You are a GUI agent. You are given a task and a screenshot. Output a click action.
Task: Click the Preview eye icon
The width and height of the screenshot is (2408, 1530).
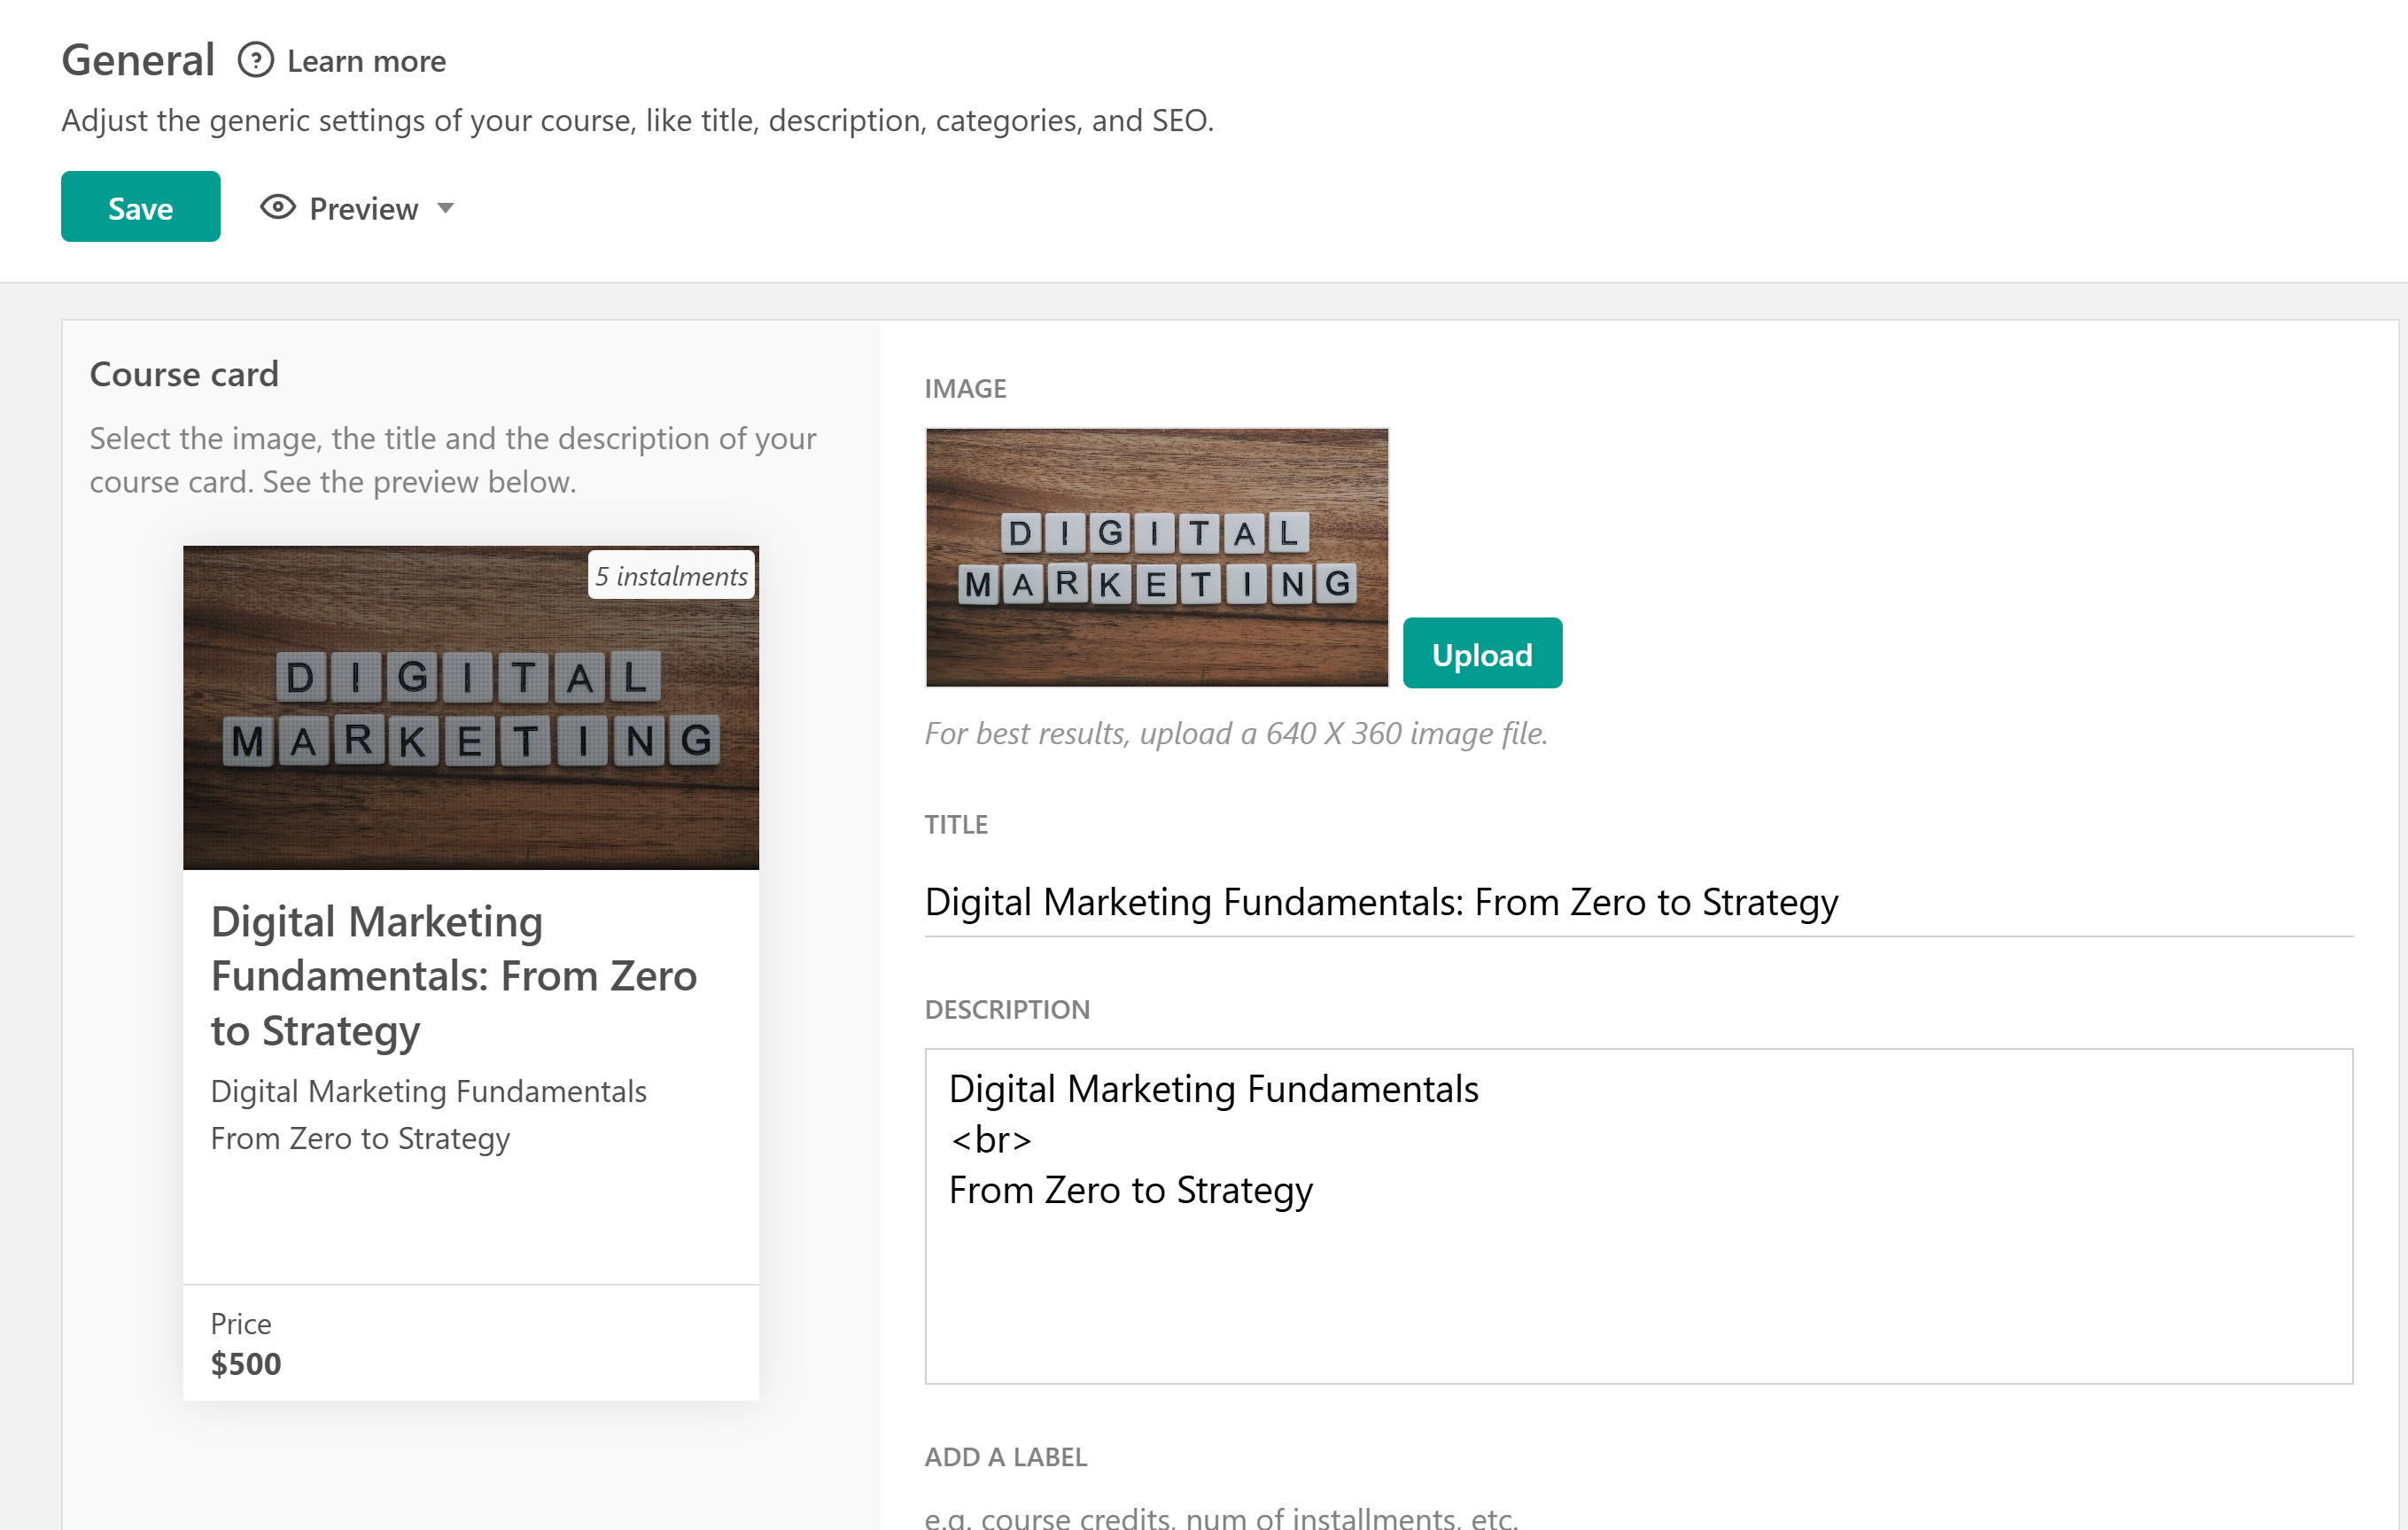point(278,208)
